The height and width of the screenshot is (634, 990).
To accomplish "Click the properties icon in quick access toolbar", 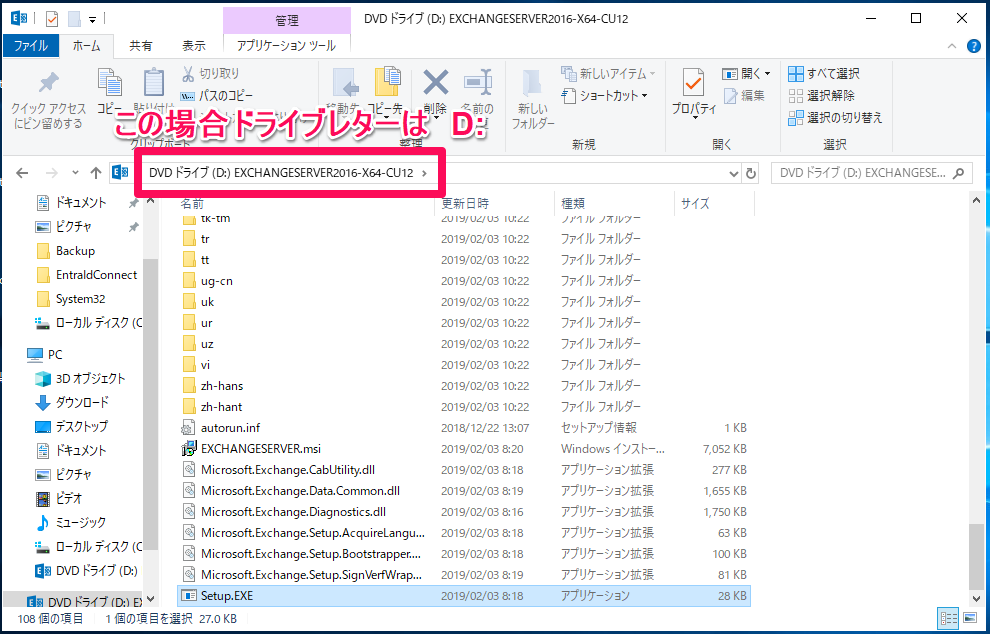I will [52, 19].
